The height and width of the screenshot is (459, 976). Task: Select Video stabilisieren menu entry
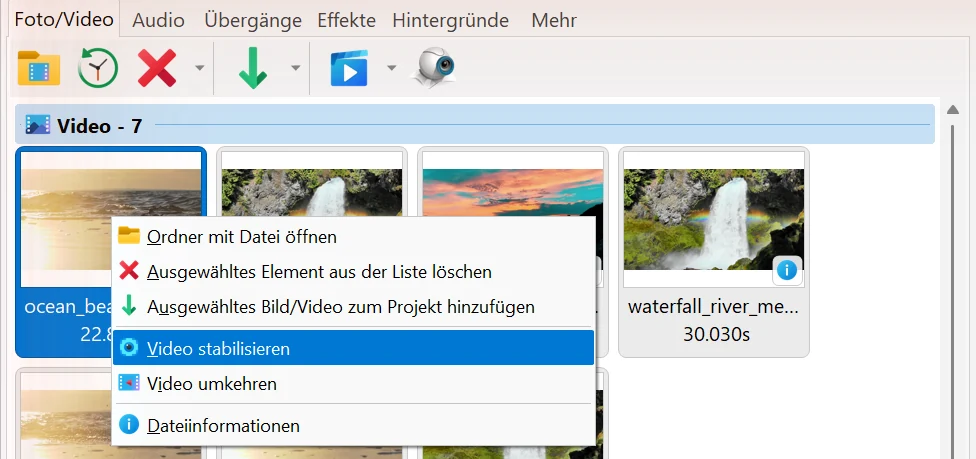point(353,348)
